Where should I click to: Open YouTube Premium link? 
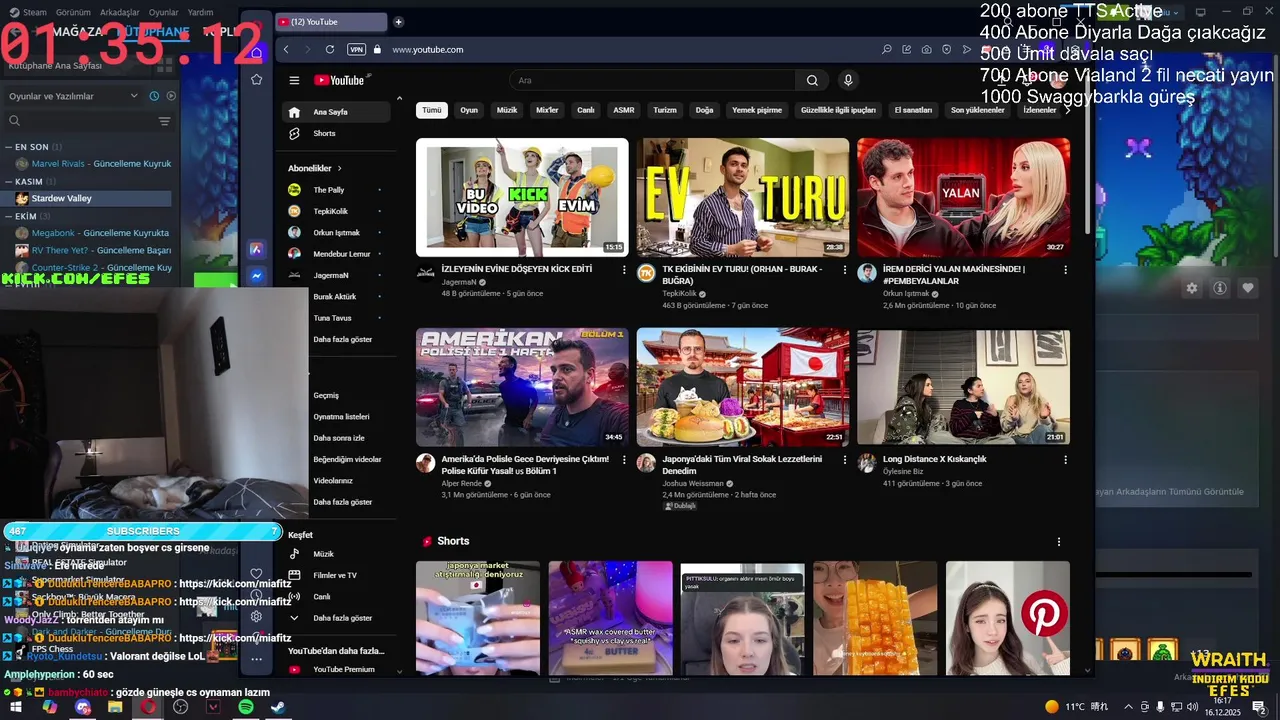tap(337, 669)
